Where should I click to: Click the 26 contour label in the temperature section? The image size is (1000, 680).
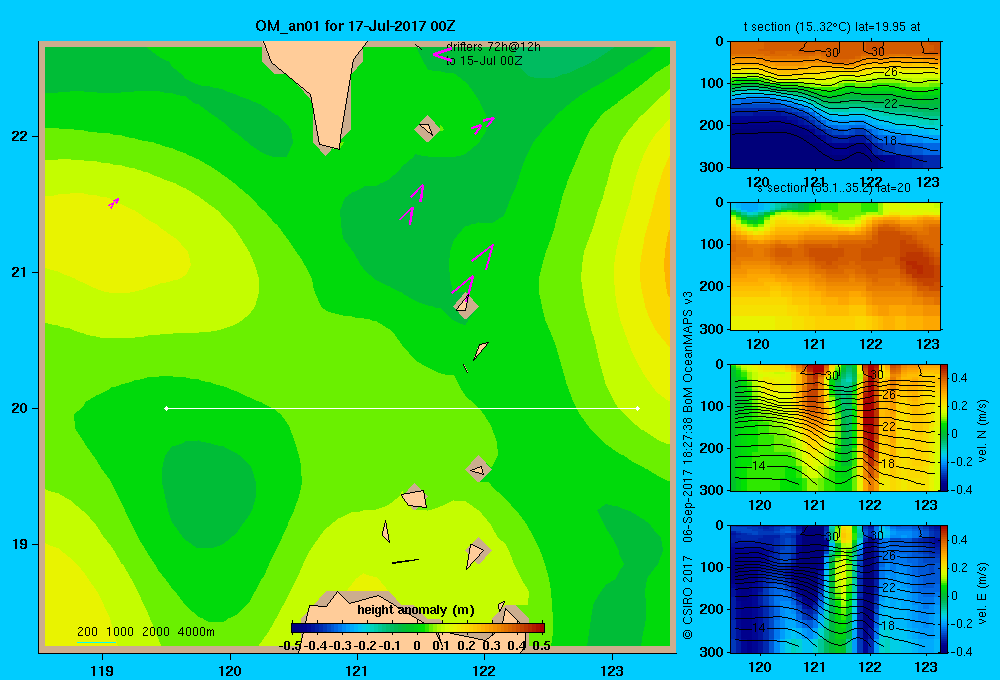click(891, 71)
